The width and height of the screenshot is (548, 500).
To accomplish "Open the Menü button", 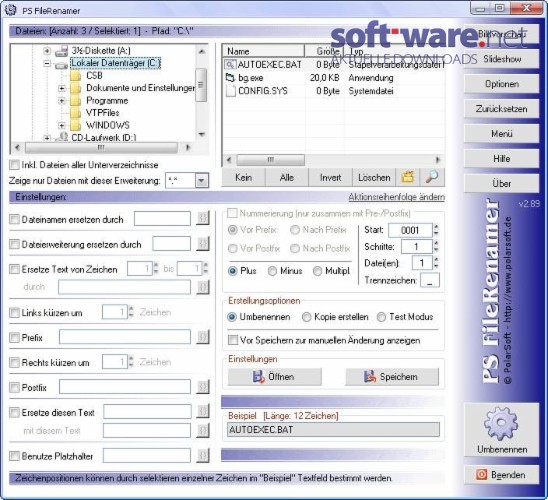I will click(x=502, y=133).
